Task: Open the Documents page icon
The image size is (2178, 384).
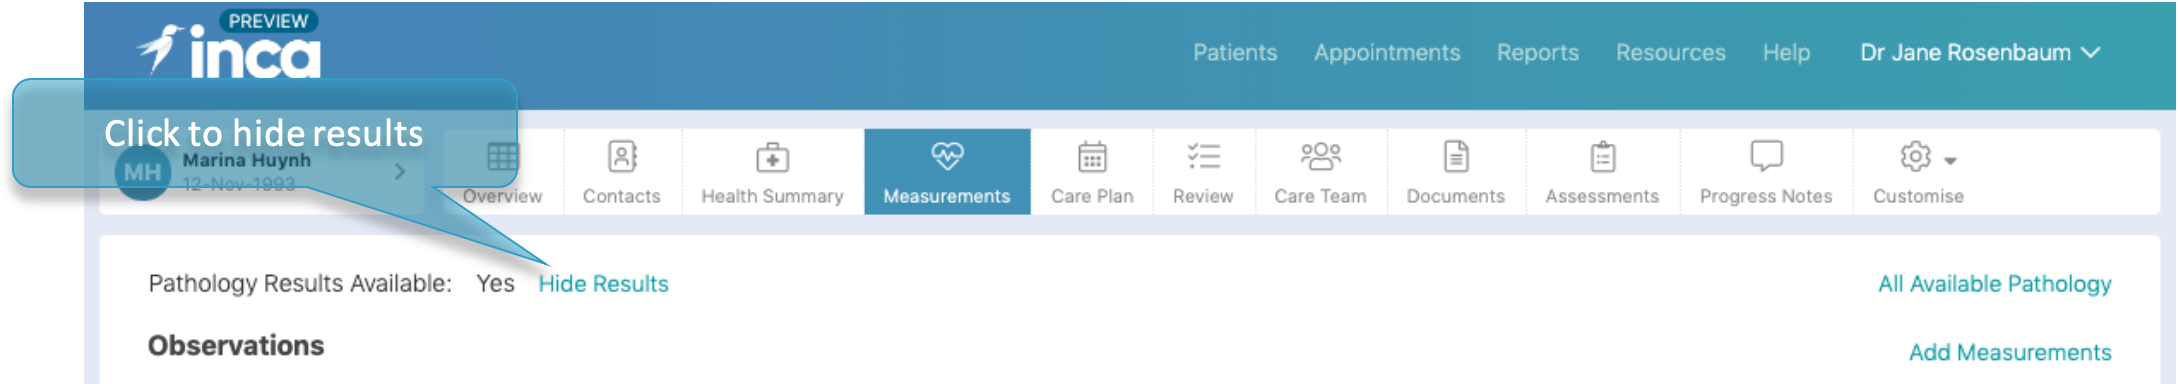Action: point(1456,157)
